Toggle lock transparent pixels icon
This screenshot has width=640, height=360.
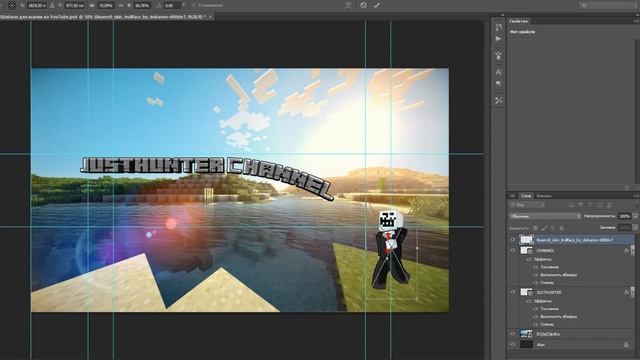point(535,228)
